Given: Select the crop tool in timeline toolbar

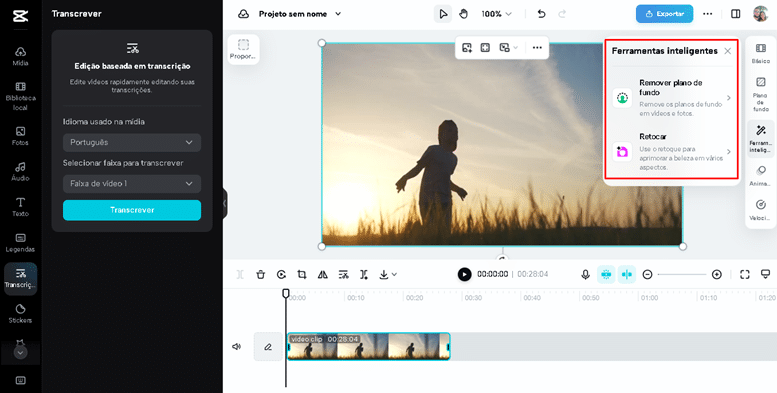Looking at the screenshot, I should pyautogui.click(x=302, y=274).
